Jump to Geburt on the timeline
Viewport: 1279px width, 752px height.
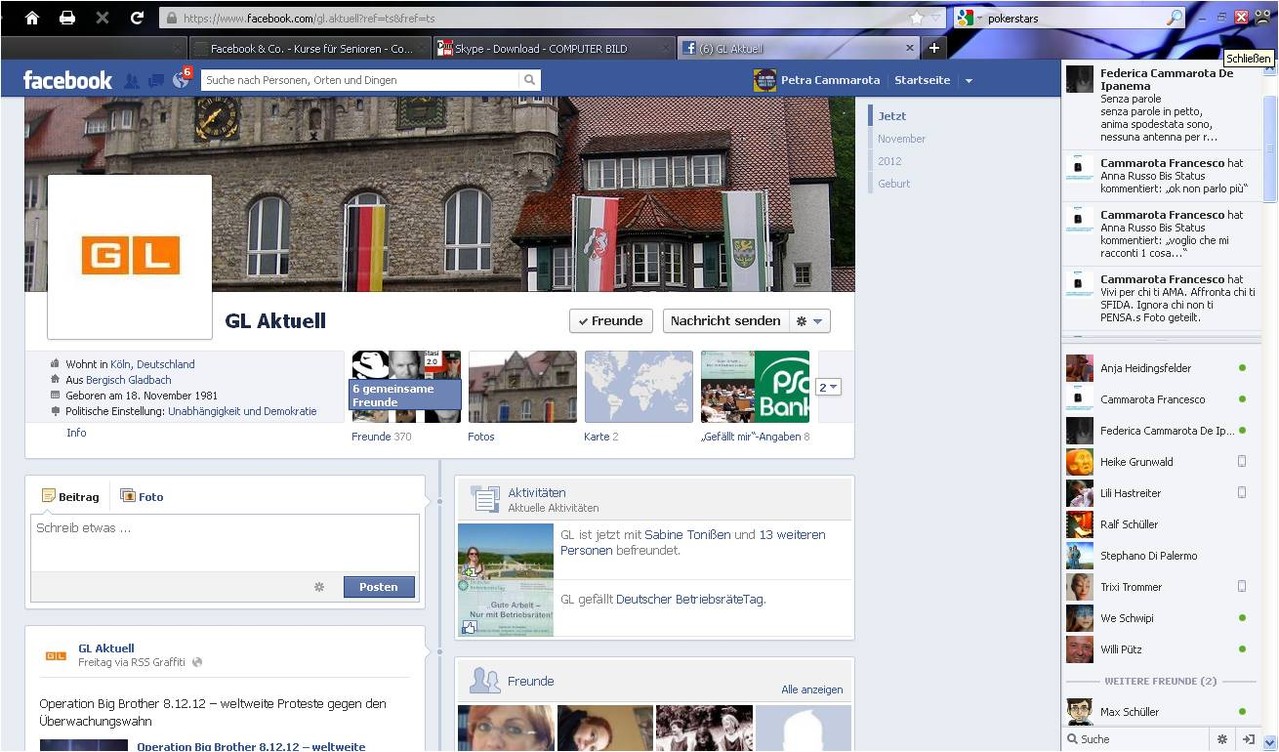coord(894,184)
